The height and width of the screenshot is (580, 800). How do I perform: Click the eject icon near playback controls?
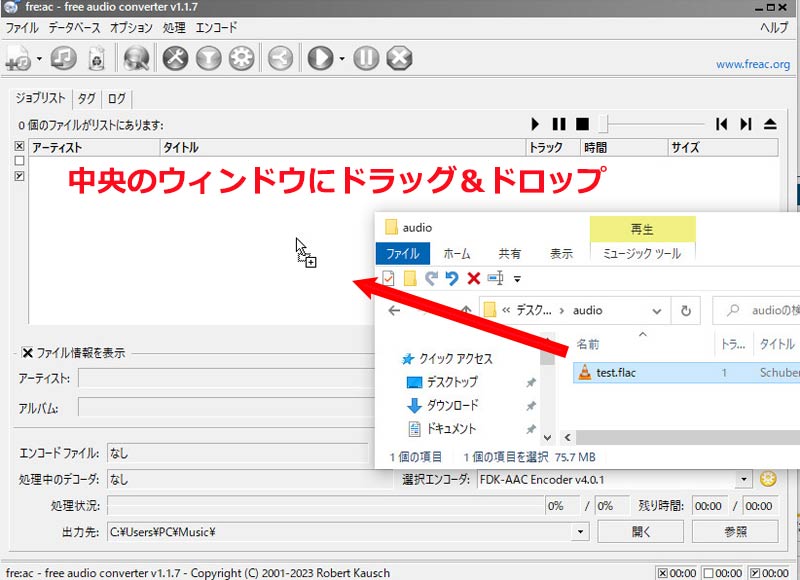771,123
